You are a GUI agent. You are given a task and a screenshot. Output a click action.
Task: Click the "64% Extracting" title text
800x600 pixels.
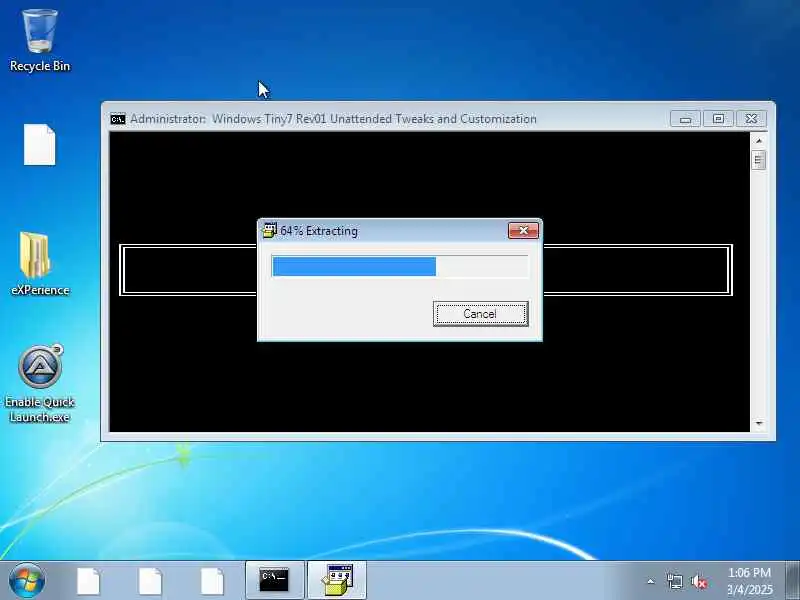point(319,231)
